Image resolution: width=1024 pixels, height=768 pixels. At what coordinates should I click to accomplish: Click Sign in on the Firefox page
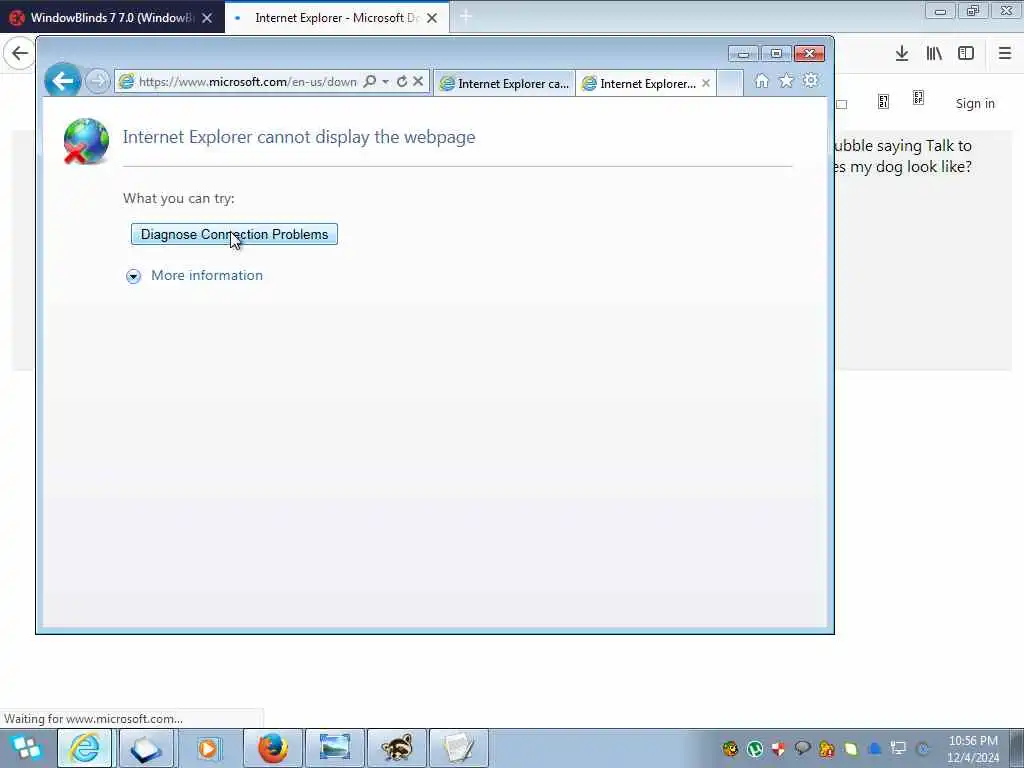pos(975,103)
